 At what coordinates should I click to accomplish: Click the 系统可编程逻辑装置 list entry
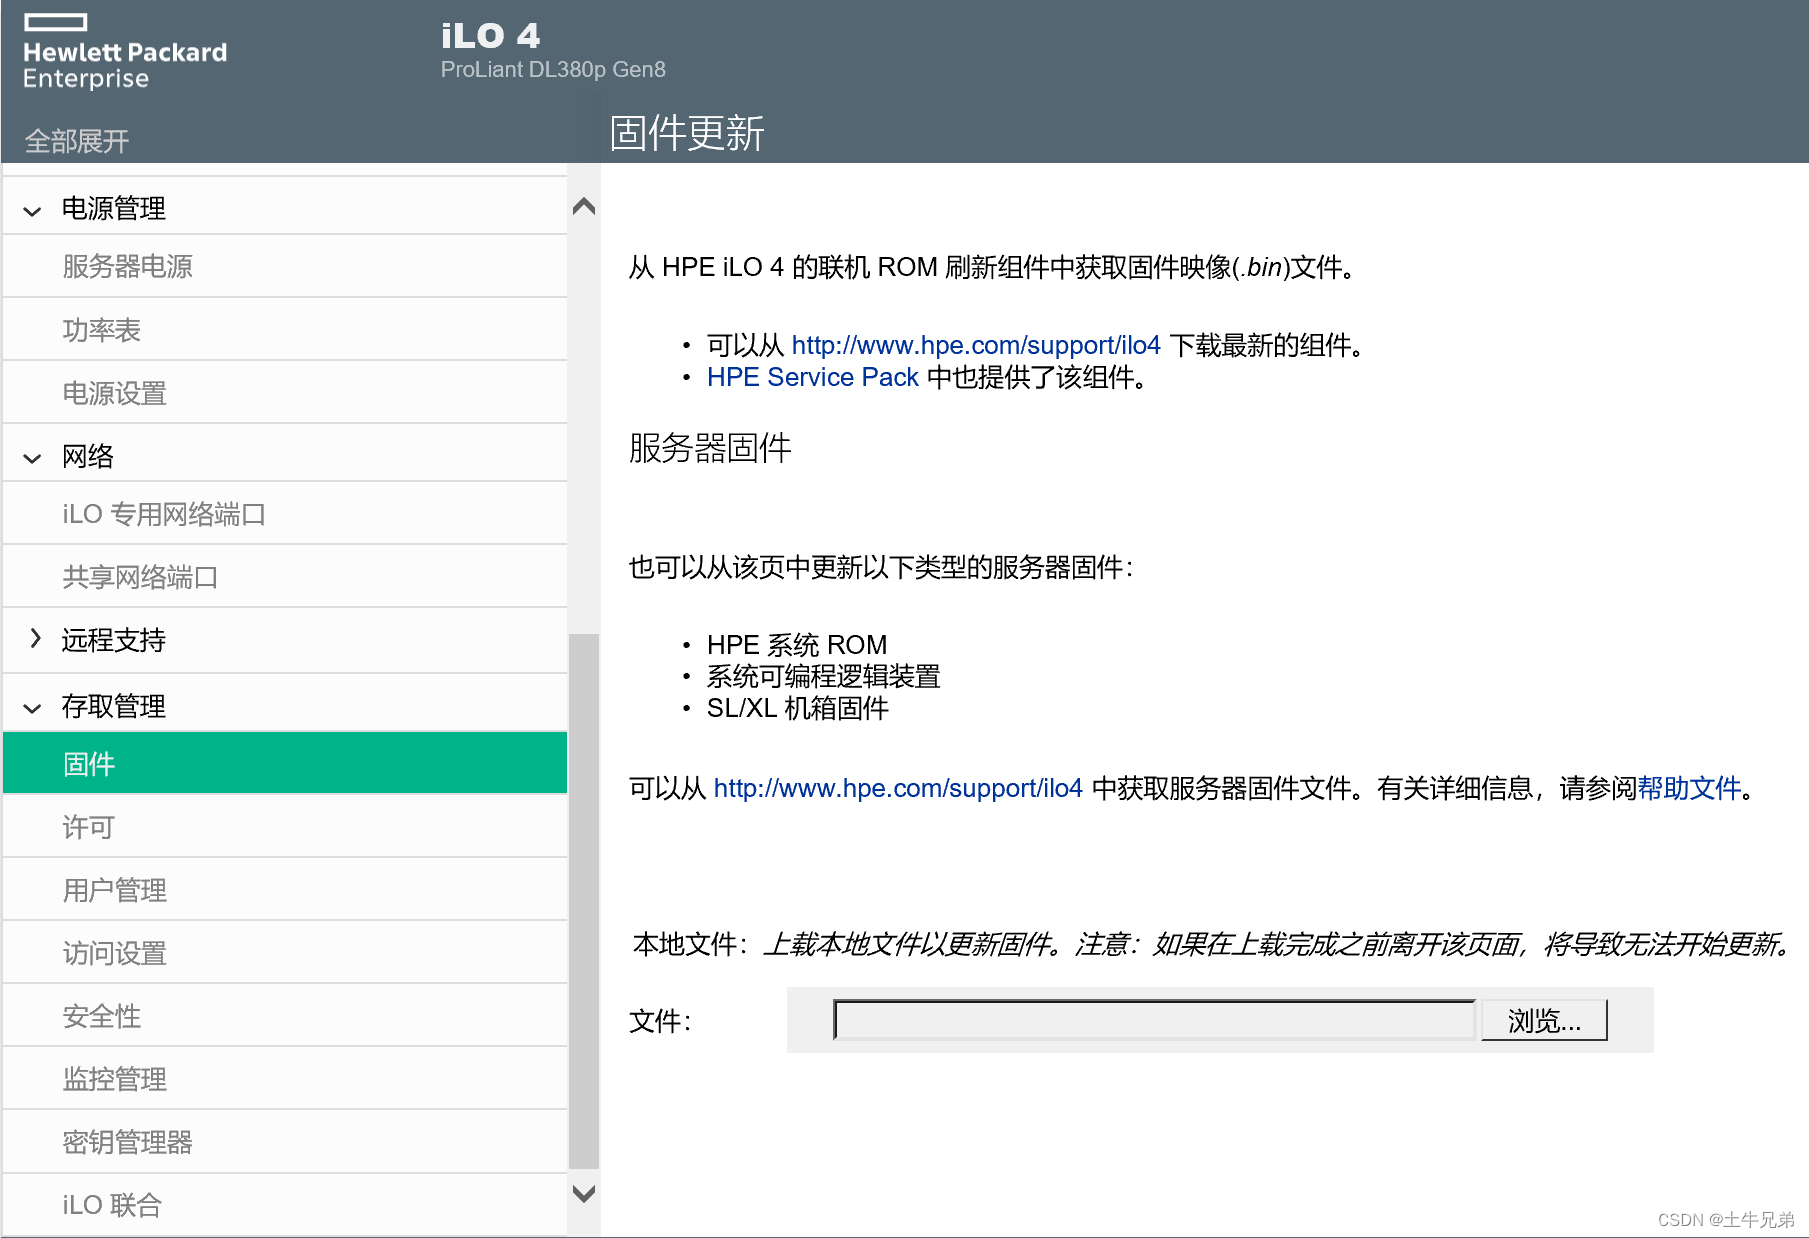coord(824,676)
